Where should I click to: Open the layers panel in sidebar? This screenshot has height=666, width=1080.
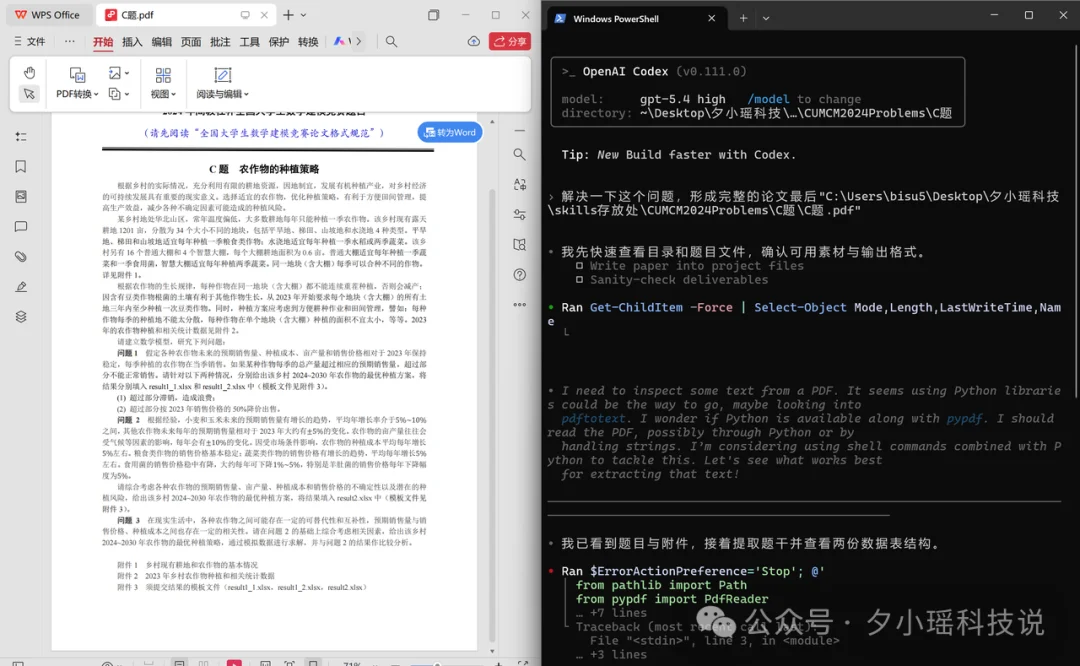pos(21,317)
